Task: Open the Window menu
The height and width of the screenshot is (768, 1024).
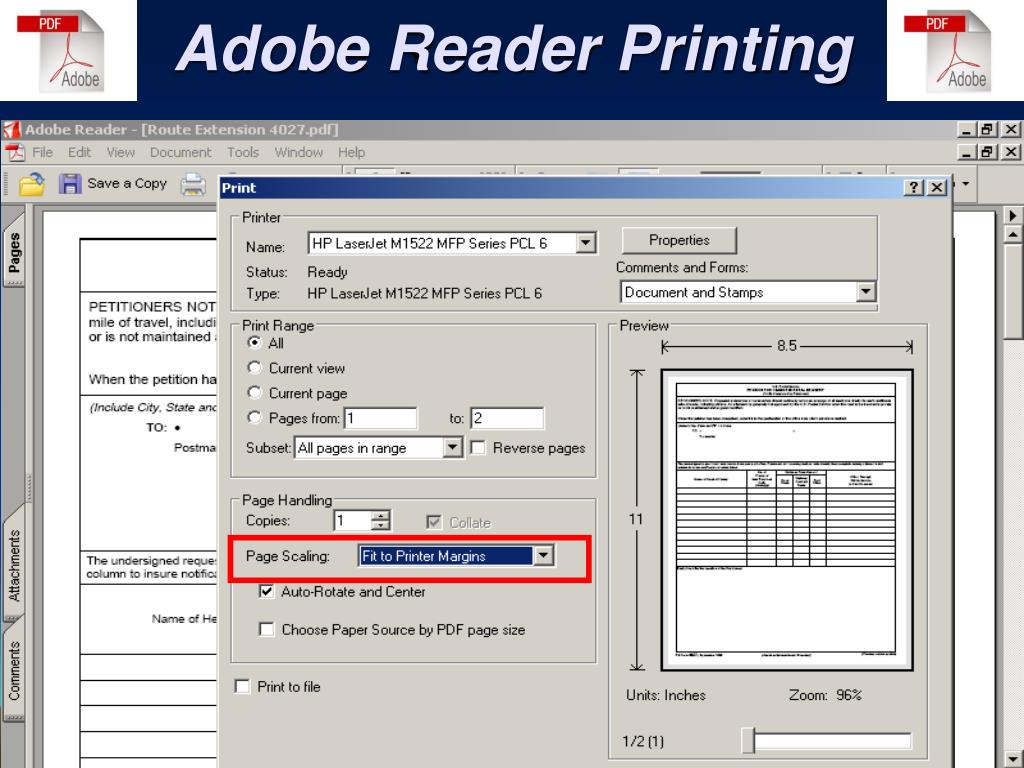Action: 298,152
